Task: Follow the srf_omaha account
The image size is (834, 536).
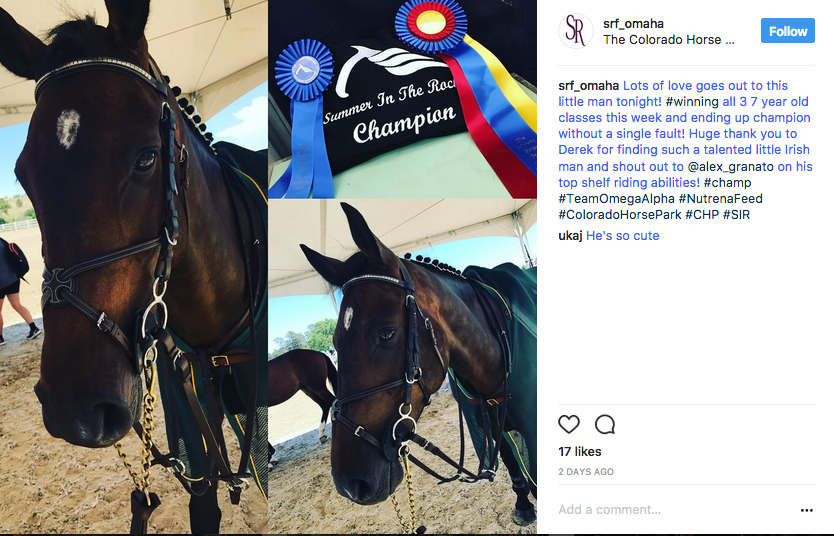Action: click(x=787, y=31)
